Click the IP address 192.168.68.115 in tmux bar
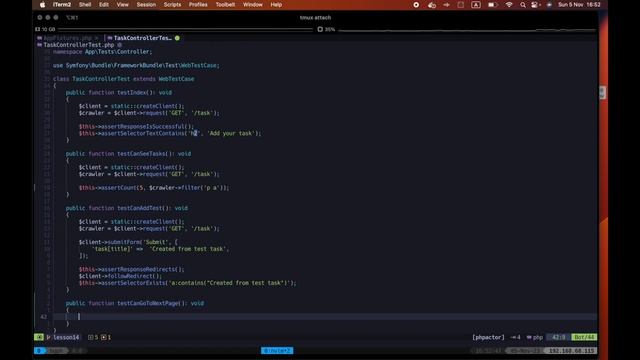This screenshot has width=640, height=360. [x=571, y=351]
